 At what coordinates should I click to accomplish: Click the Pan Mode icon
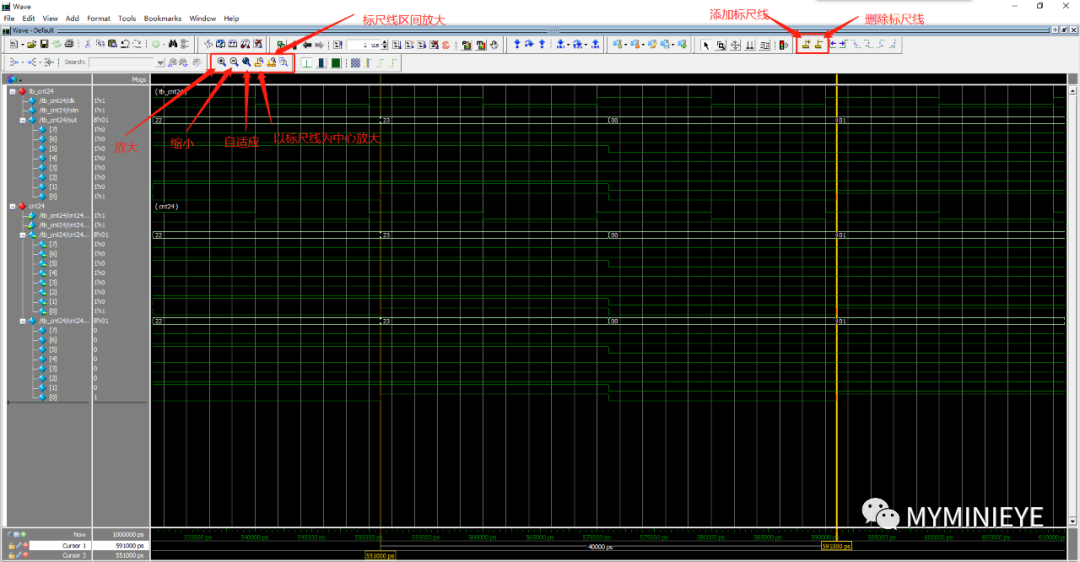735,45
